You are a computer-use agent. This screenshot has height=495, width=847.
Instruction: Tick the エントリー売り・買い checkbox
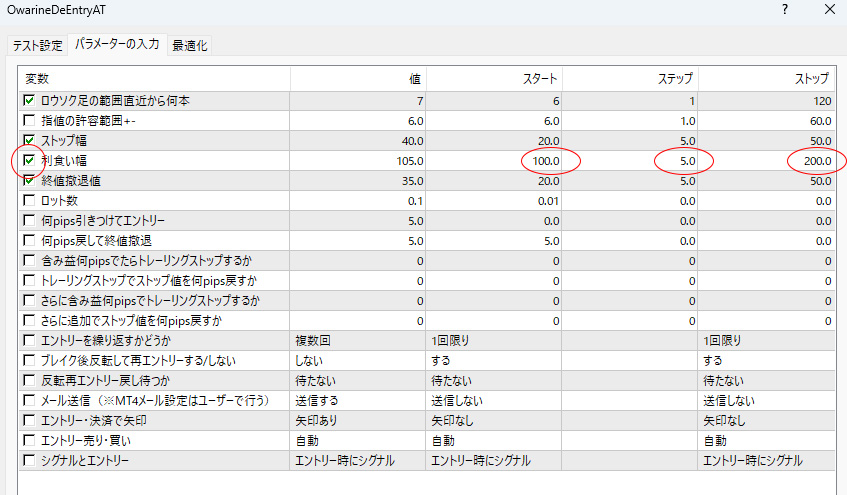(x=29, y=440)
